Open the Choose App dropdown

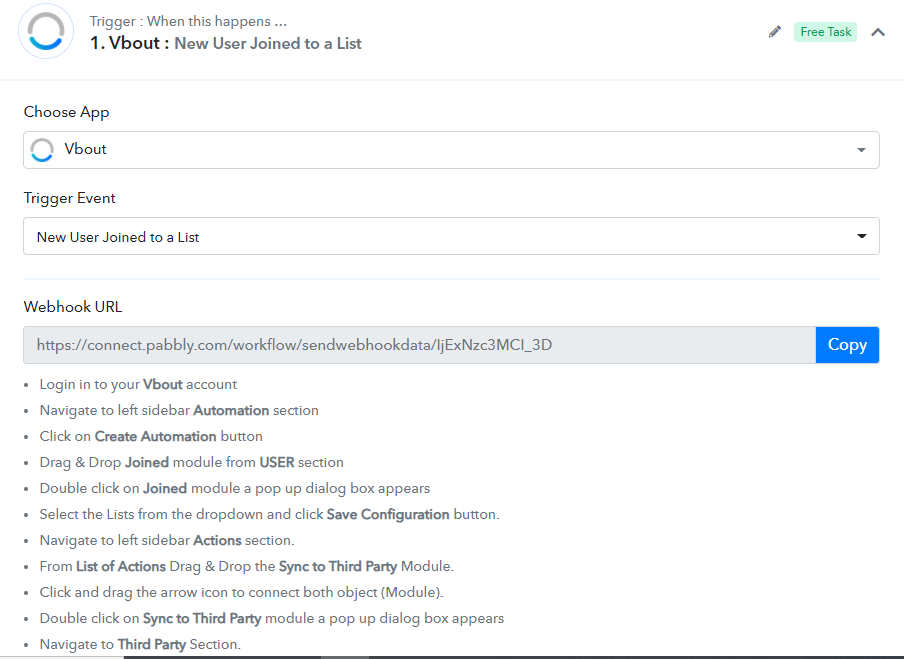pyautogui.click(x=451, y=150)
